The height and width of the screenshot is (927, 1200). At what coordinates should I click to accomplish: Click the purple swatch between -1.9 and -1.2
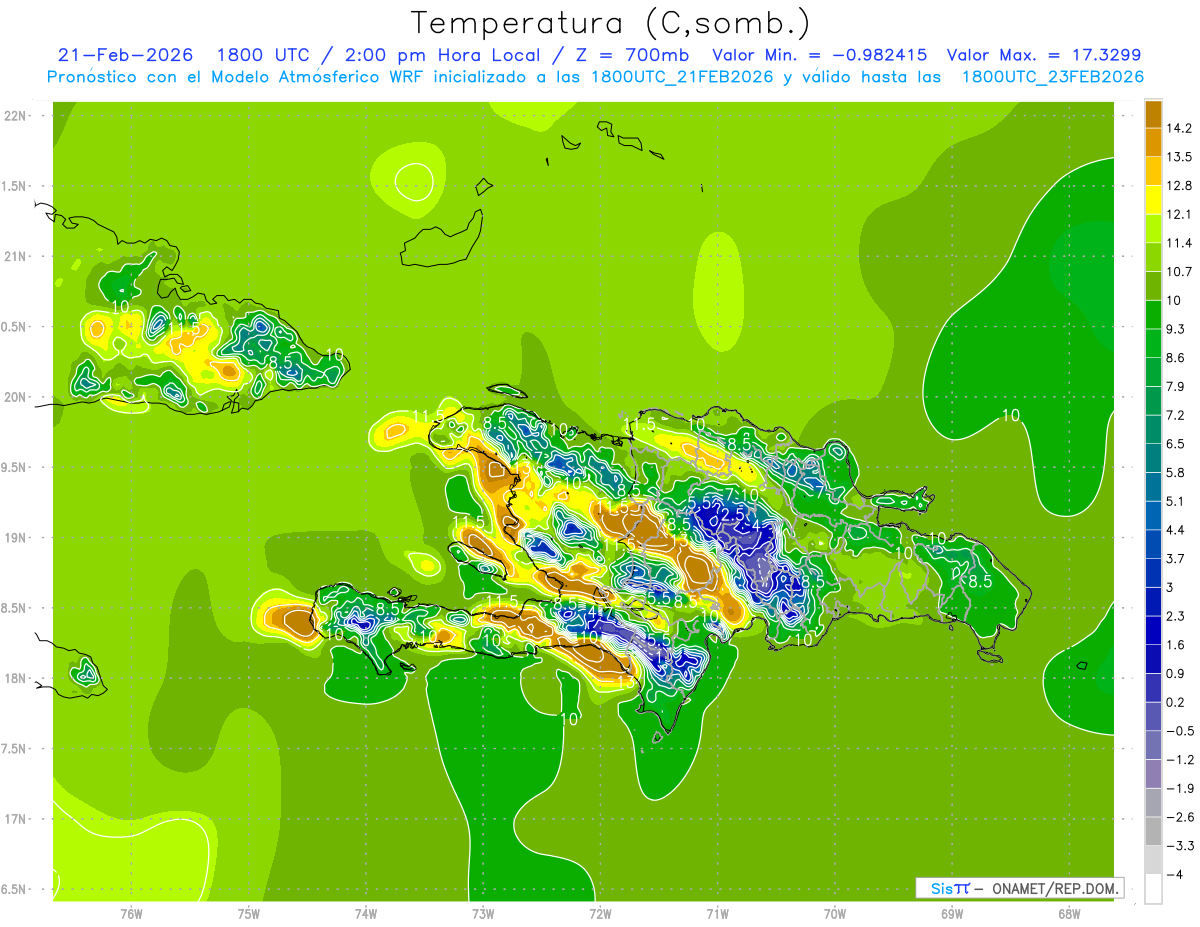[1153, 774]
